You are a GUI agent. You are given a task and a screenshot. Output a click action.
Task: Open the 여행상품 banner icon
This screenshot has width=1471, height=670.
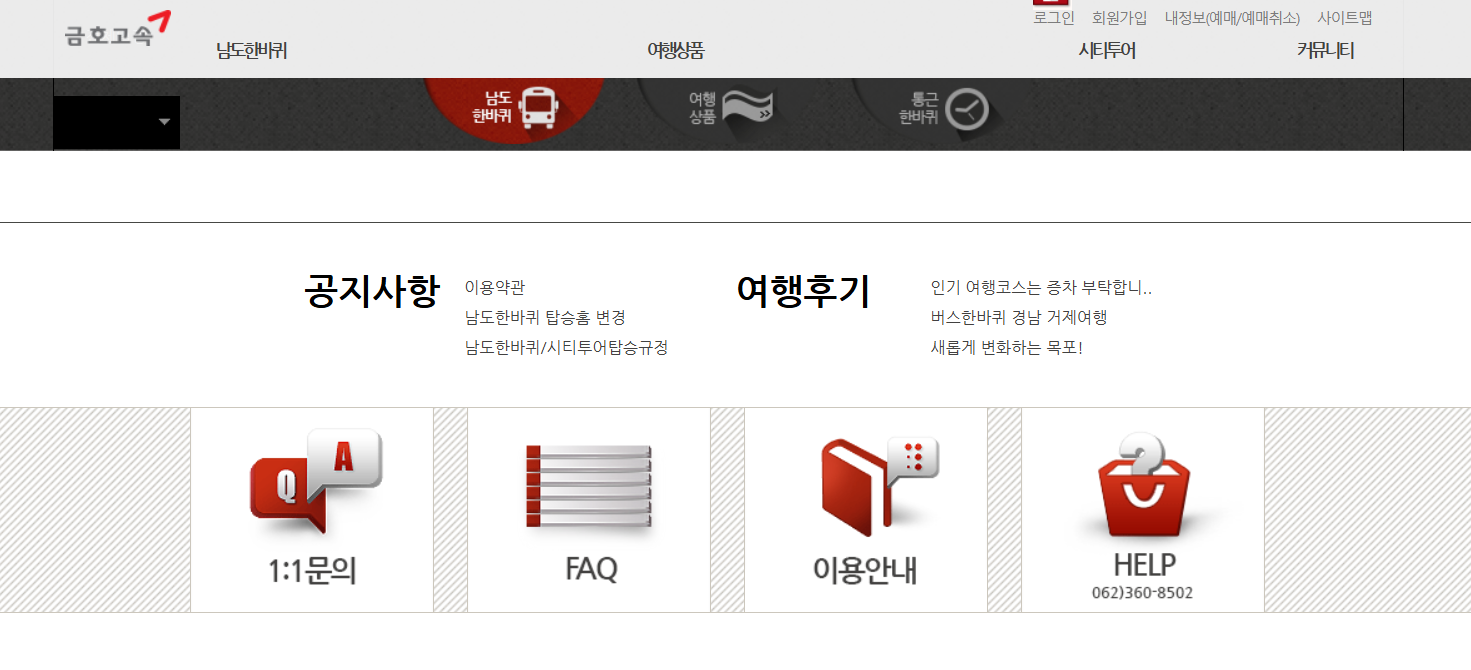(x=730, y=107)
